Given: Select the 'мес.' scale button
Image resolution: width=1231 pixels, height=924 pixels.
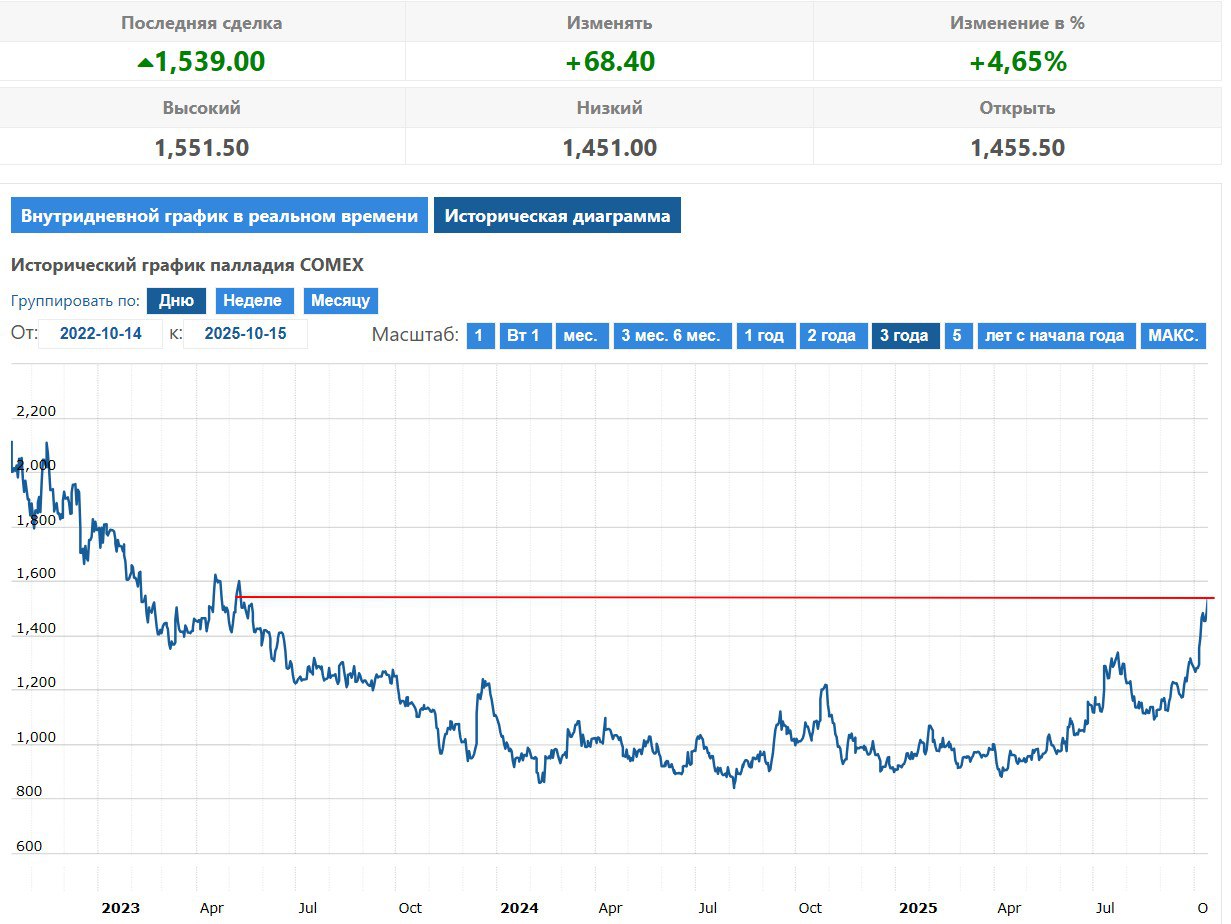Looking at the screenshot, I should tap(580, 336).
